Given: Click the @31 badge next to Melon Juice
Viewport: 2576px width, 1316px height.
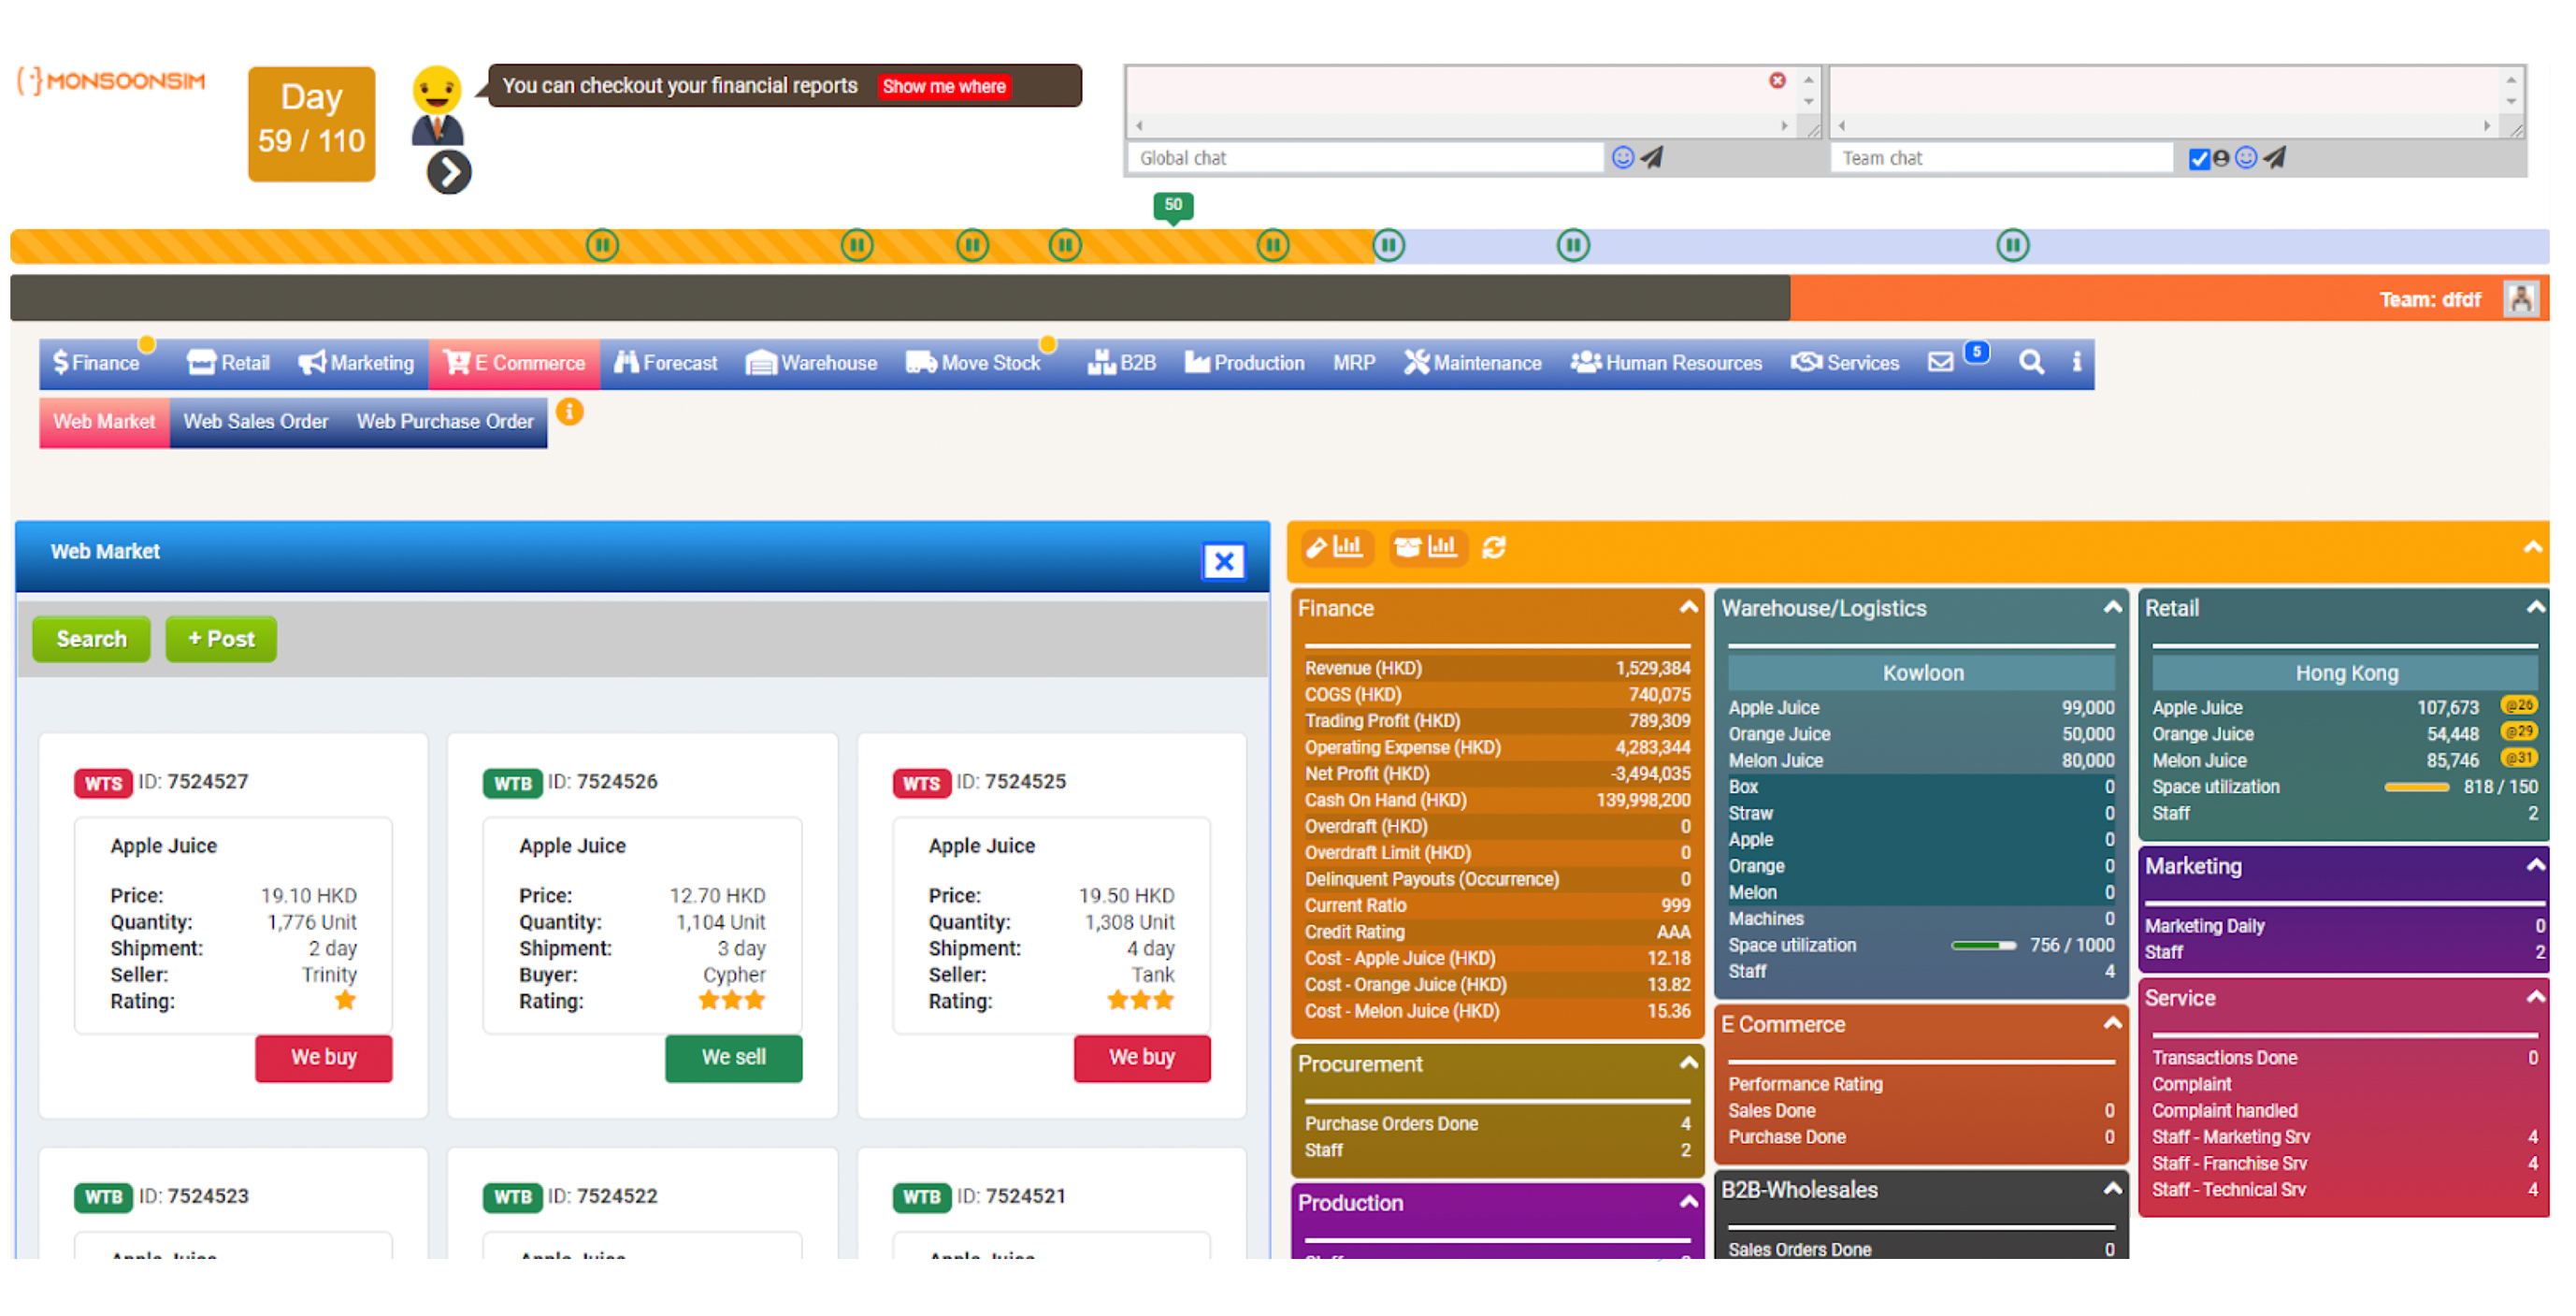Looking at the screenshot, I should 2518,758.
